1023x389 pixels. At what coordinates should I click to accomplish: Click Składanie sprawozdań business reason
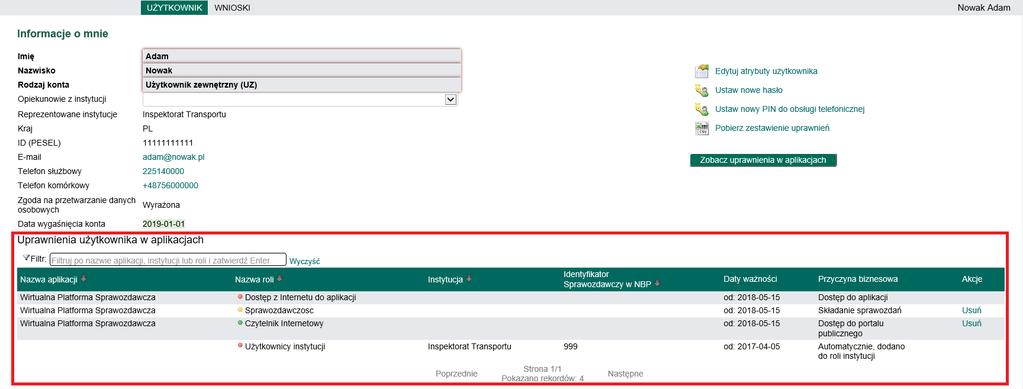859,311
